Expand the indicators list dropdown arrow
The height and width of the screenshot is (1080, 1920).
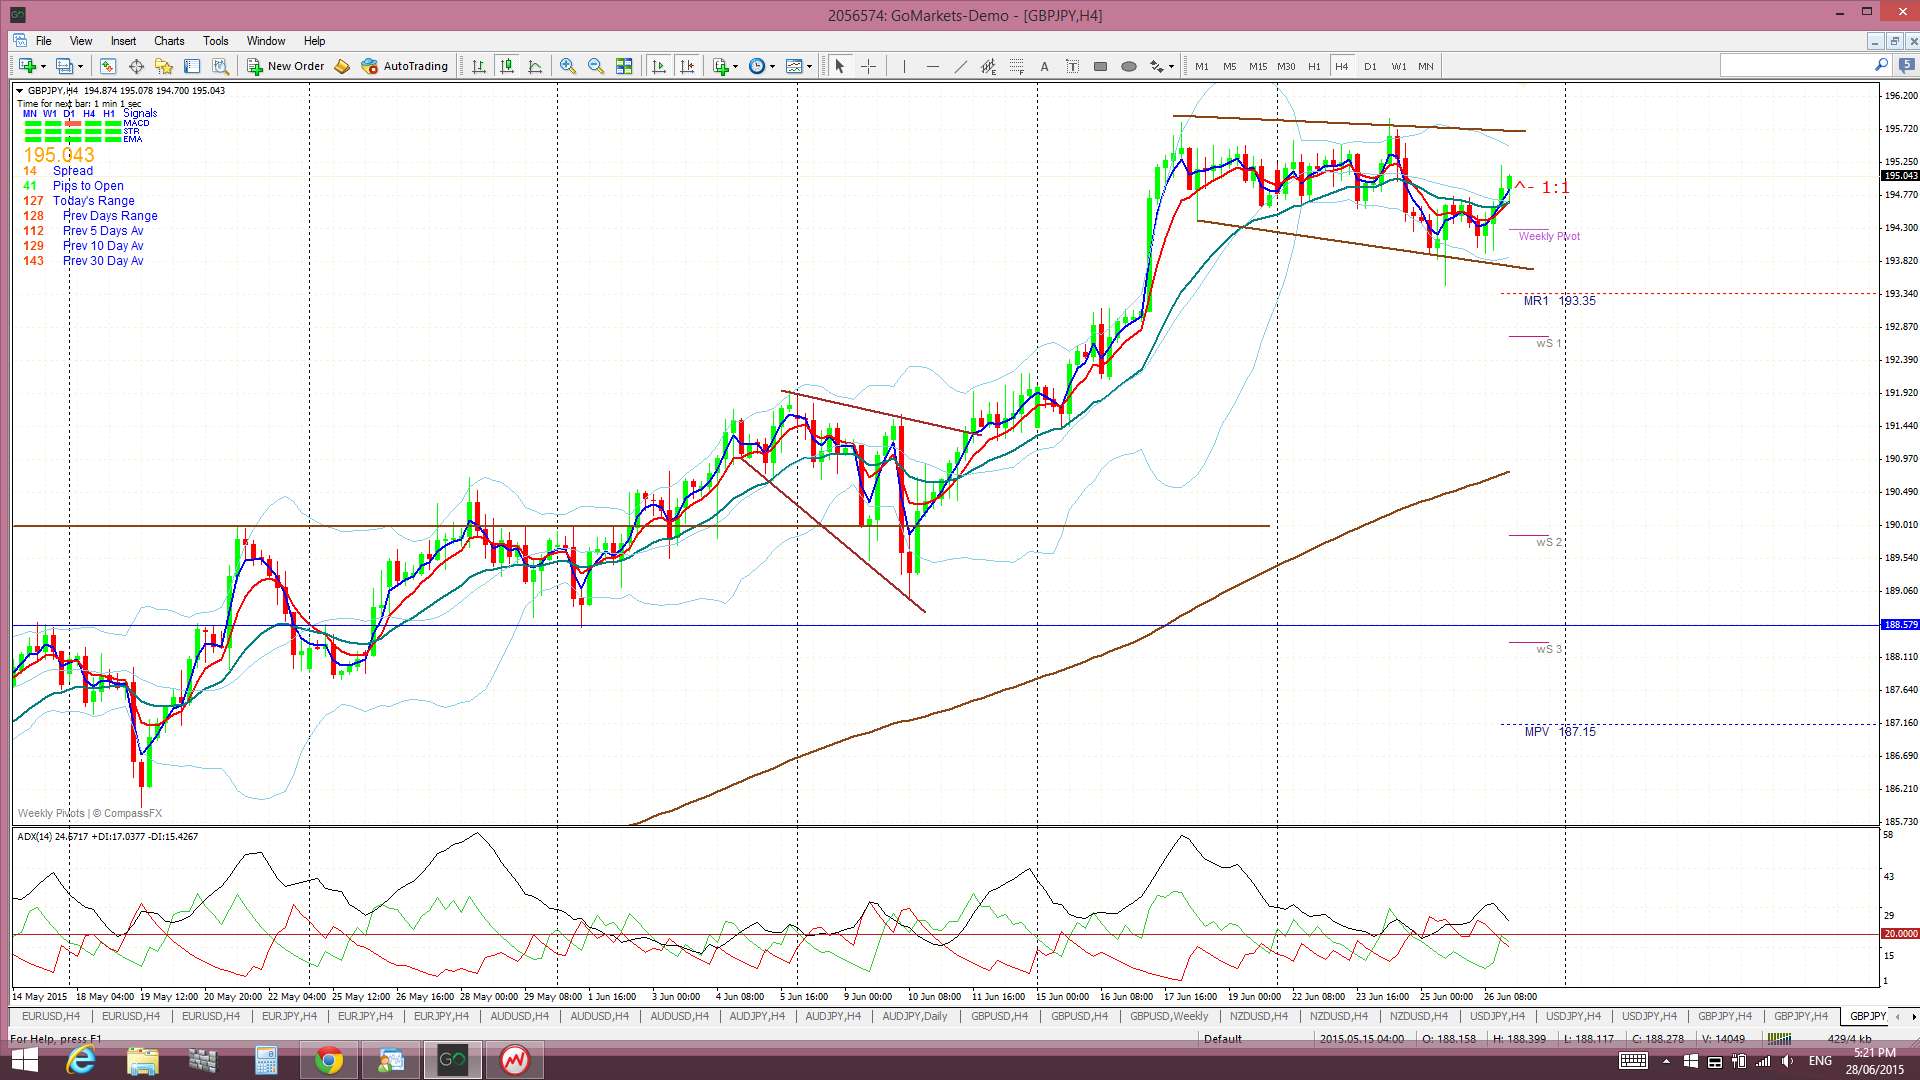735,66
